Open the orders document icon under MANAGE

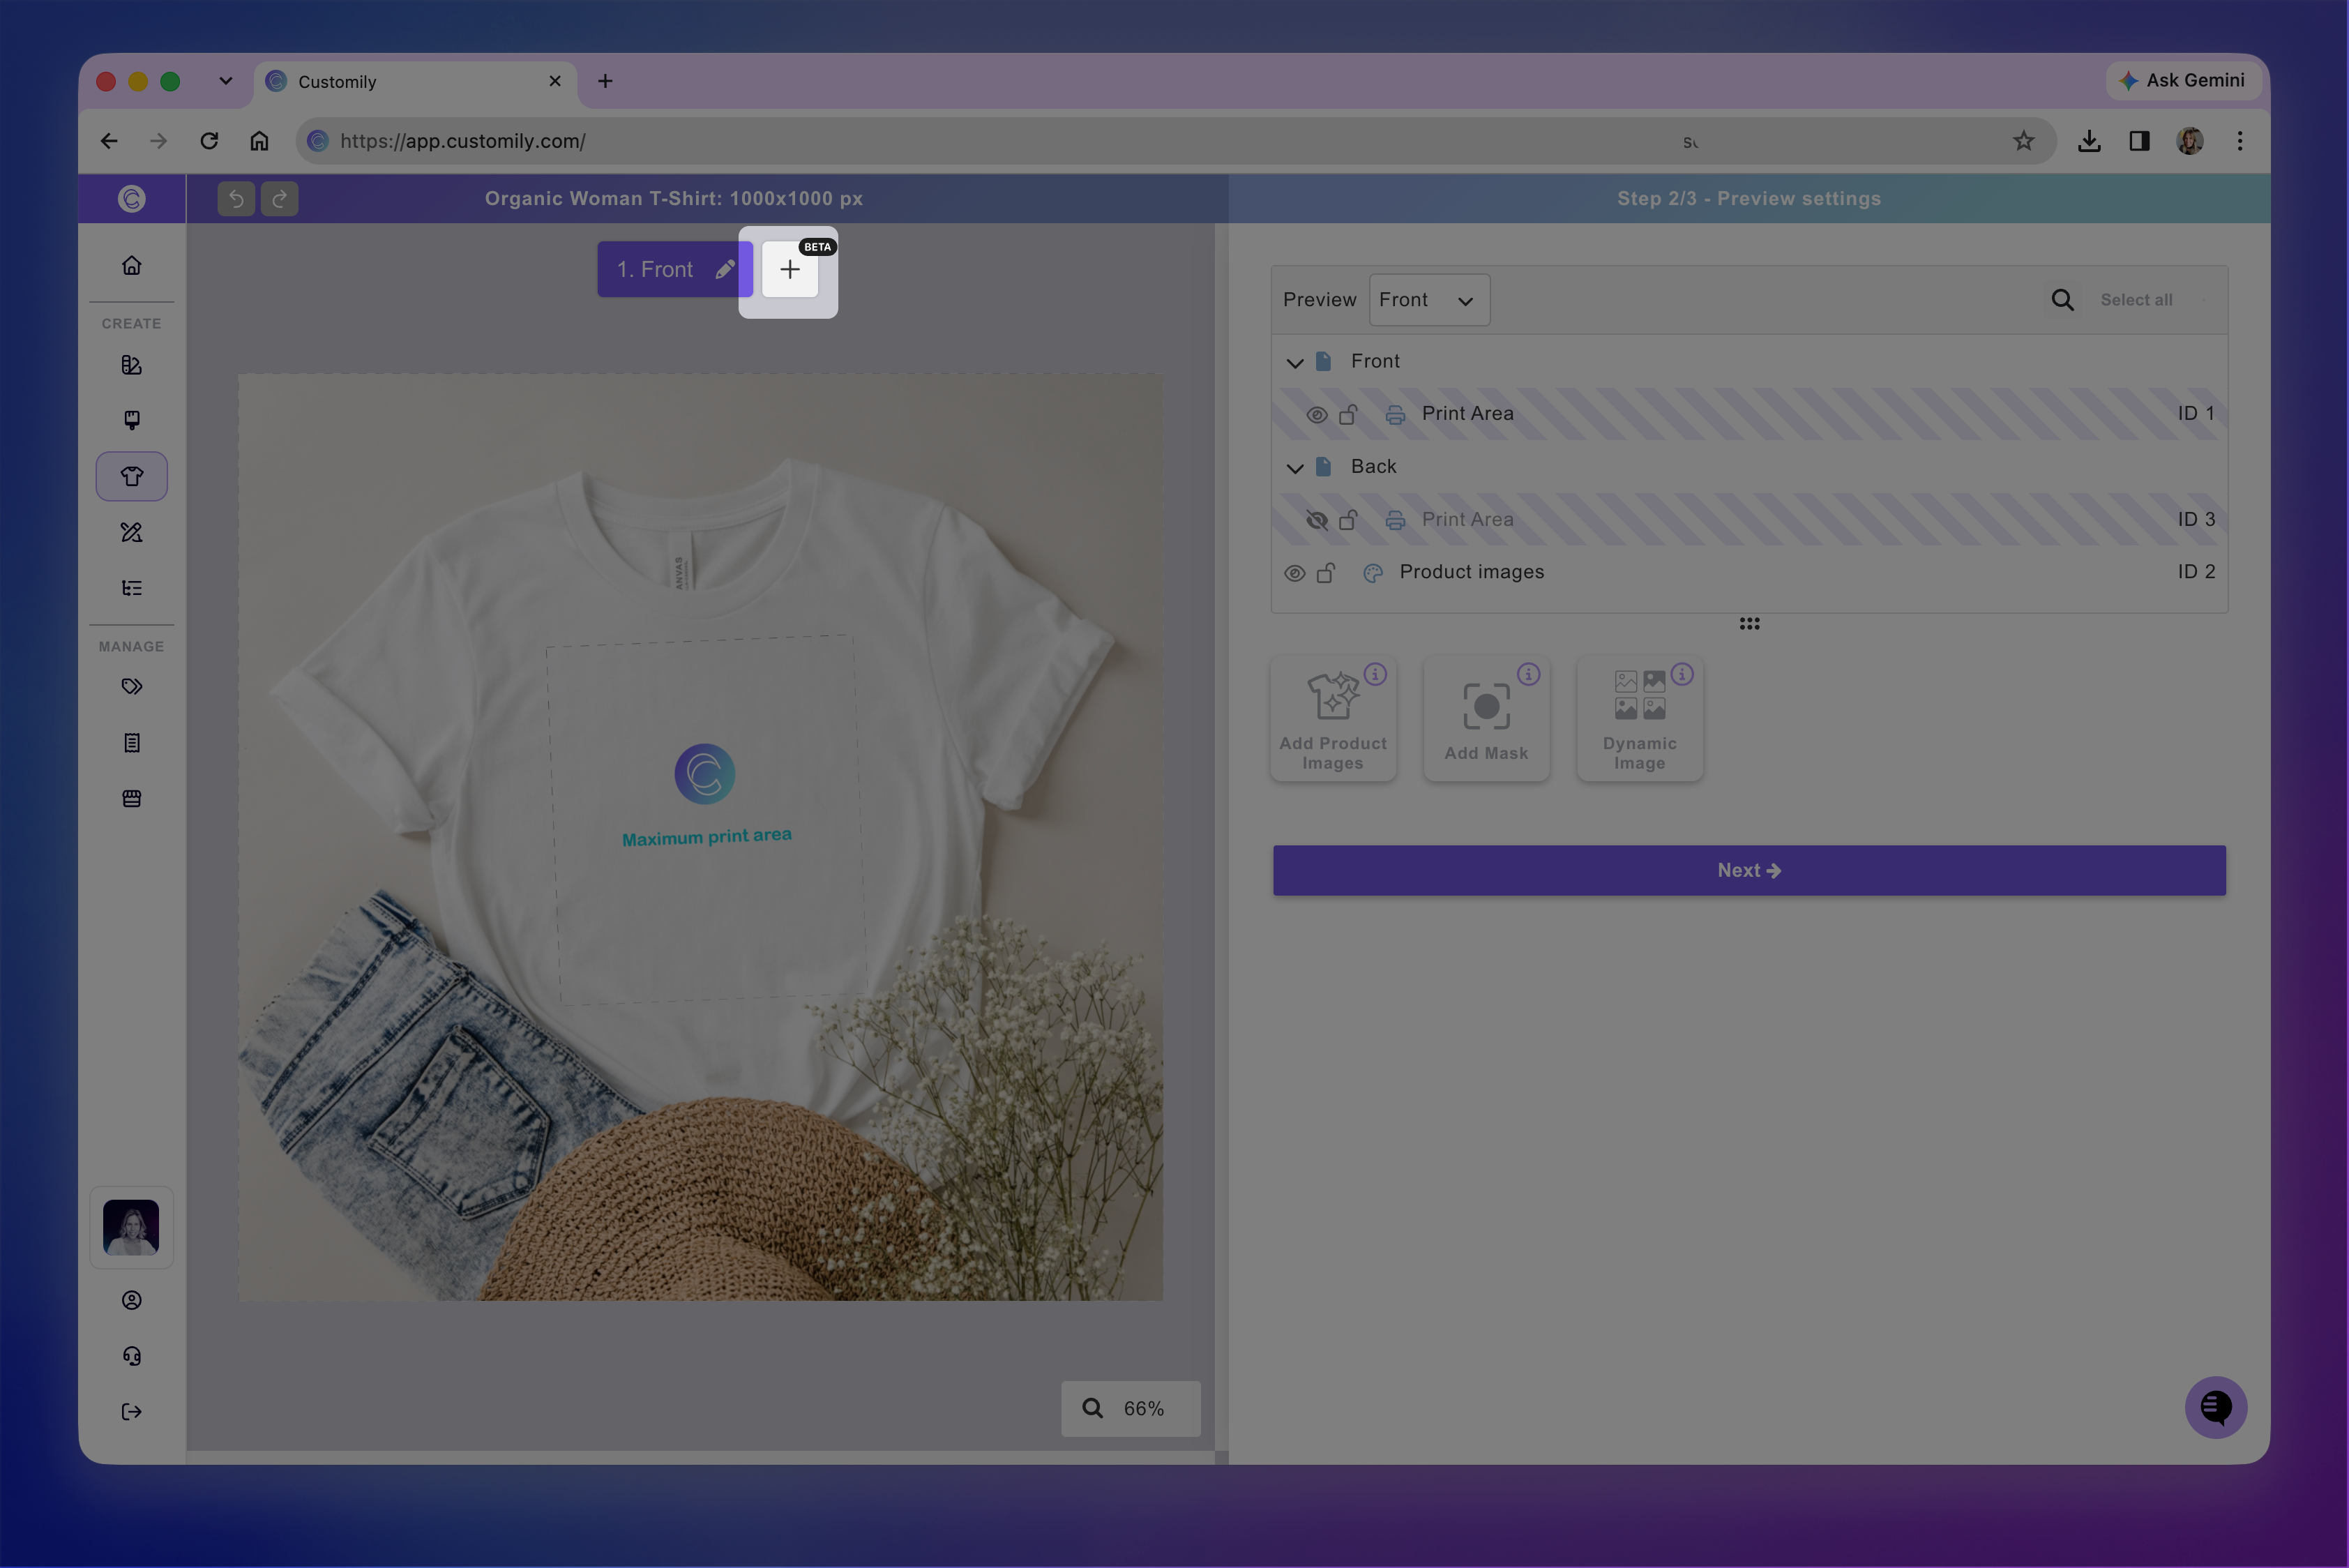(131, 743)
